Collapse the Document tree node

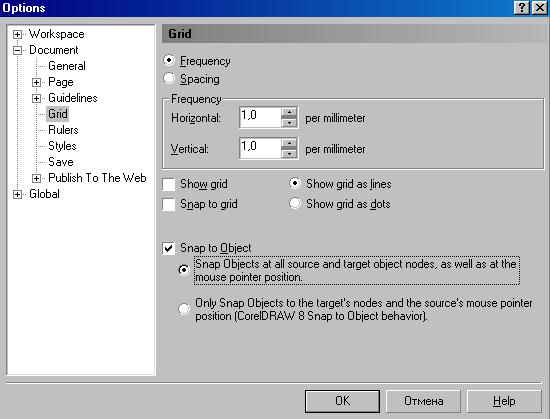[x=17, y=50]
